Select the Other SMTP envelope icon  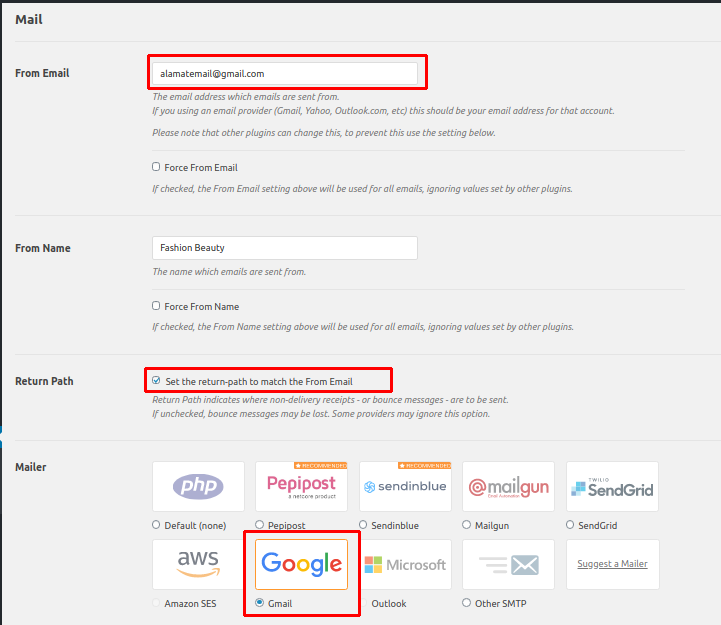point(509,564)
